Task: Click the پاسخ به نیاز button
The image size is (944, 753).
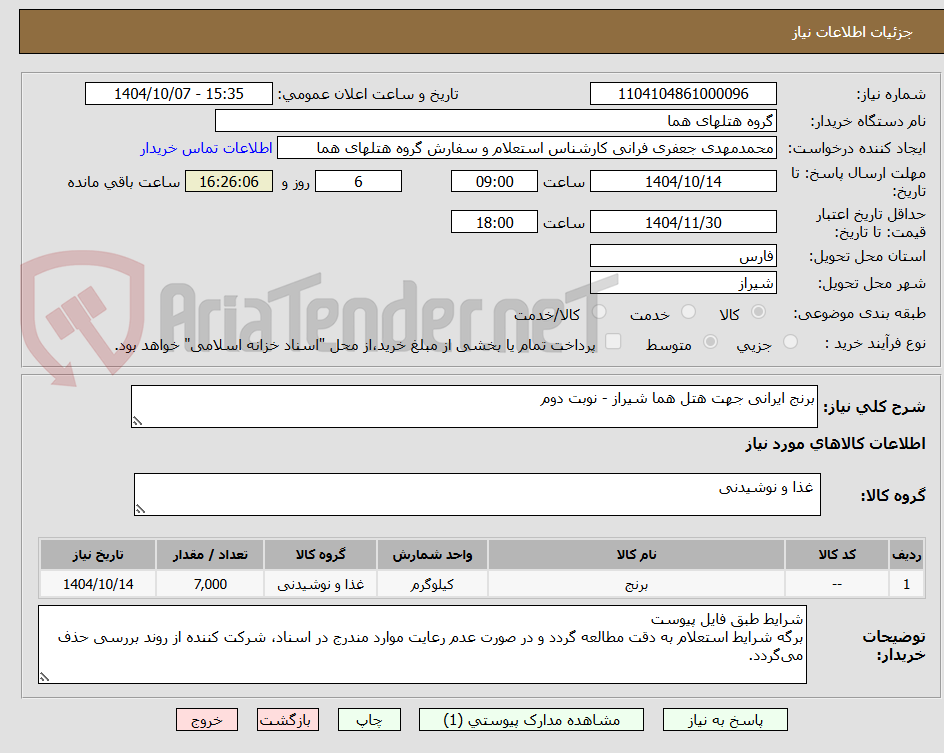Action: [725, 720]
